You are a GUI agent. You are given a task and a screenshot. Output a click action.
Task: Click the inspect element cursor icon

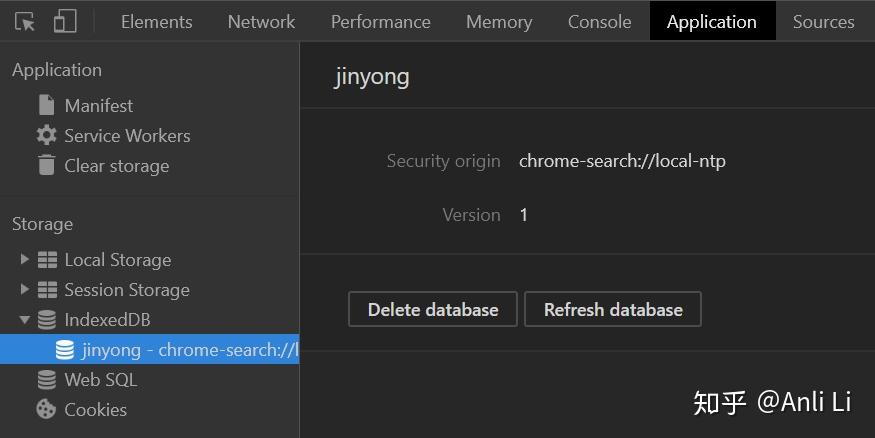coord(25,21)
